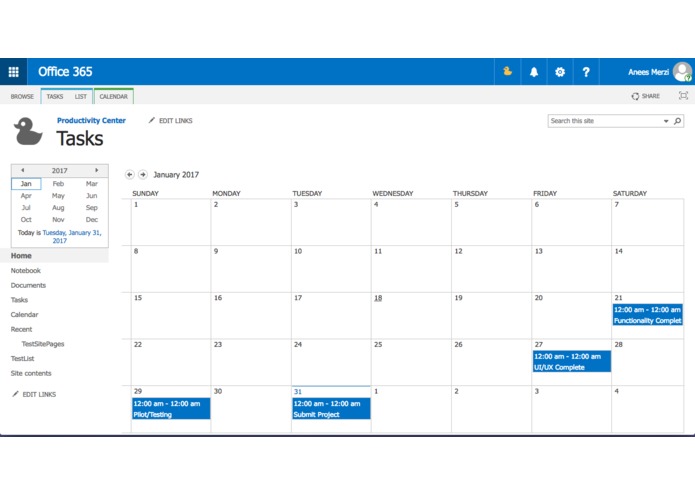Image resolution: width=695 pixels, height=494 pixels.
Task: Click pencil icon of top EDIT LINKS
Action: click(152, 121)
